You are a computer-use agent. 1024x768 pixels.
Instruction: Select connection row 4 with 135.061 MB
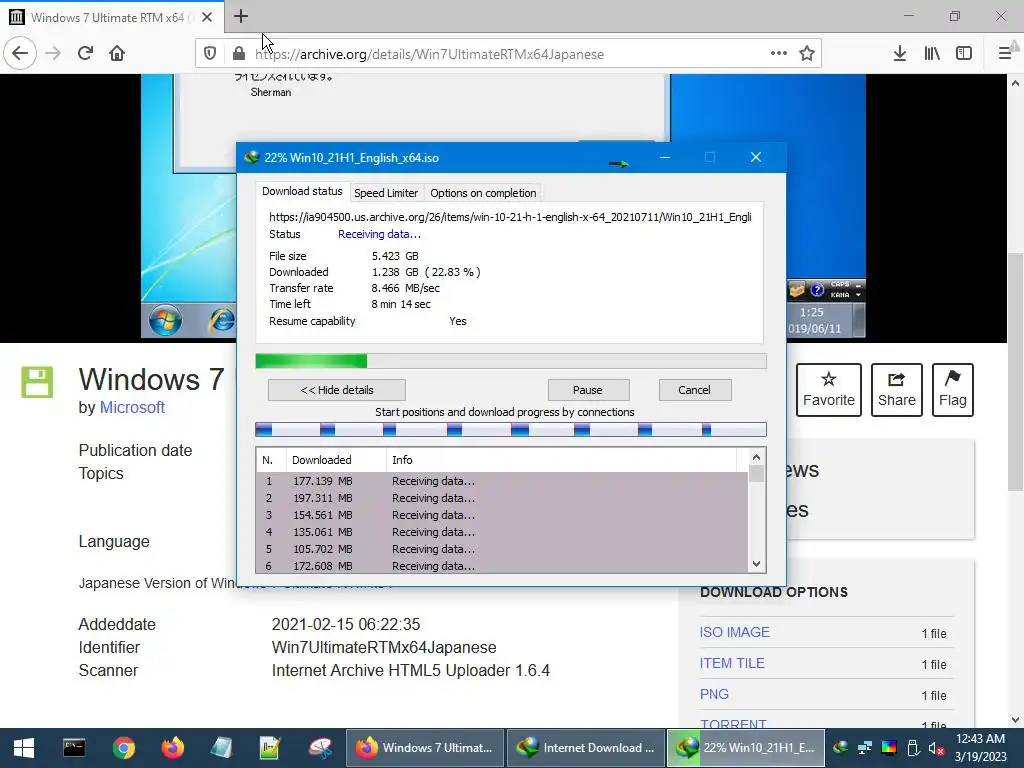[x=502, y=532]
